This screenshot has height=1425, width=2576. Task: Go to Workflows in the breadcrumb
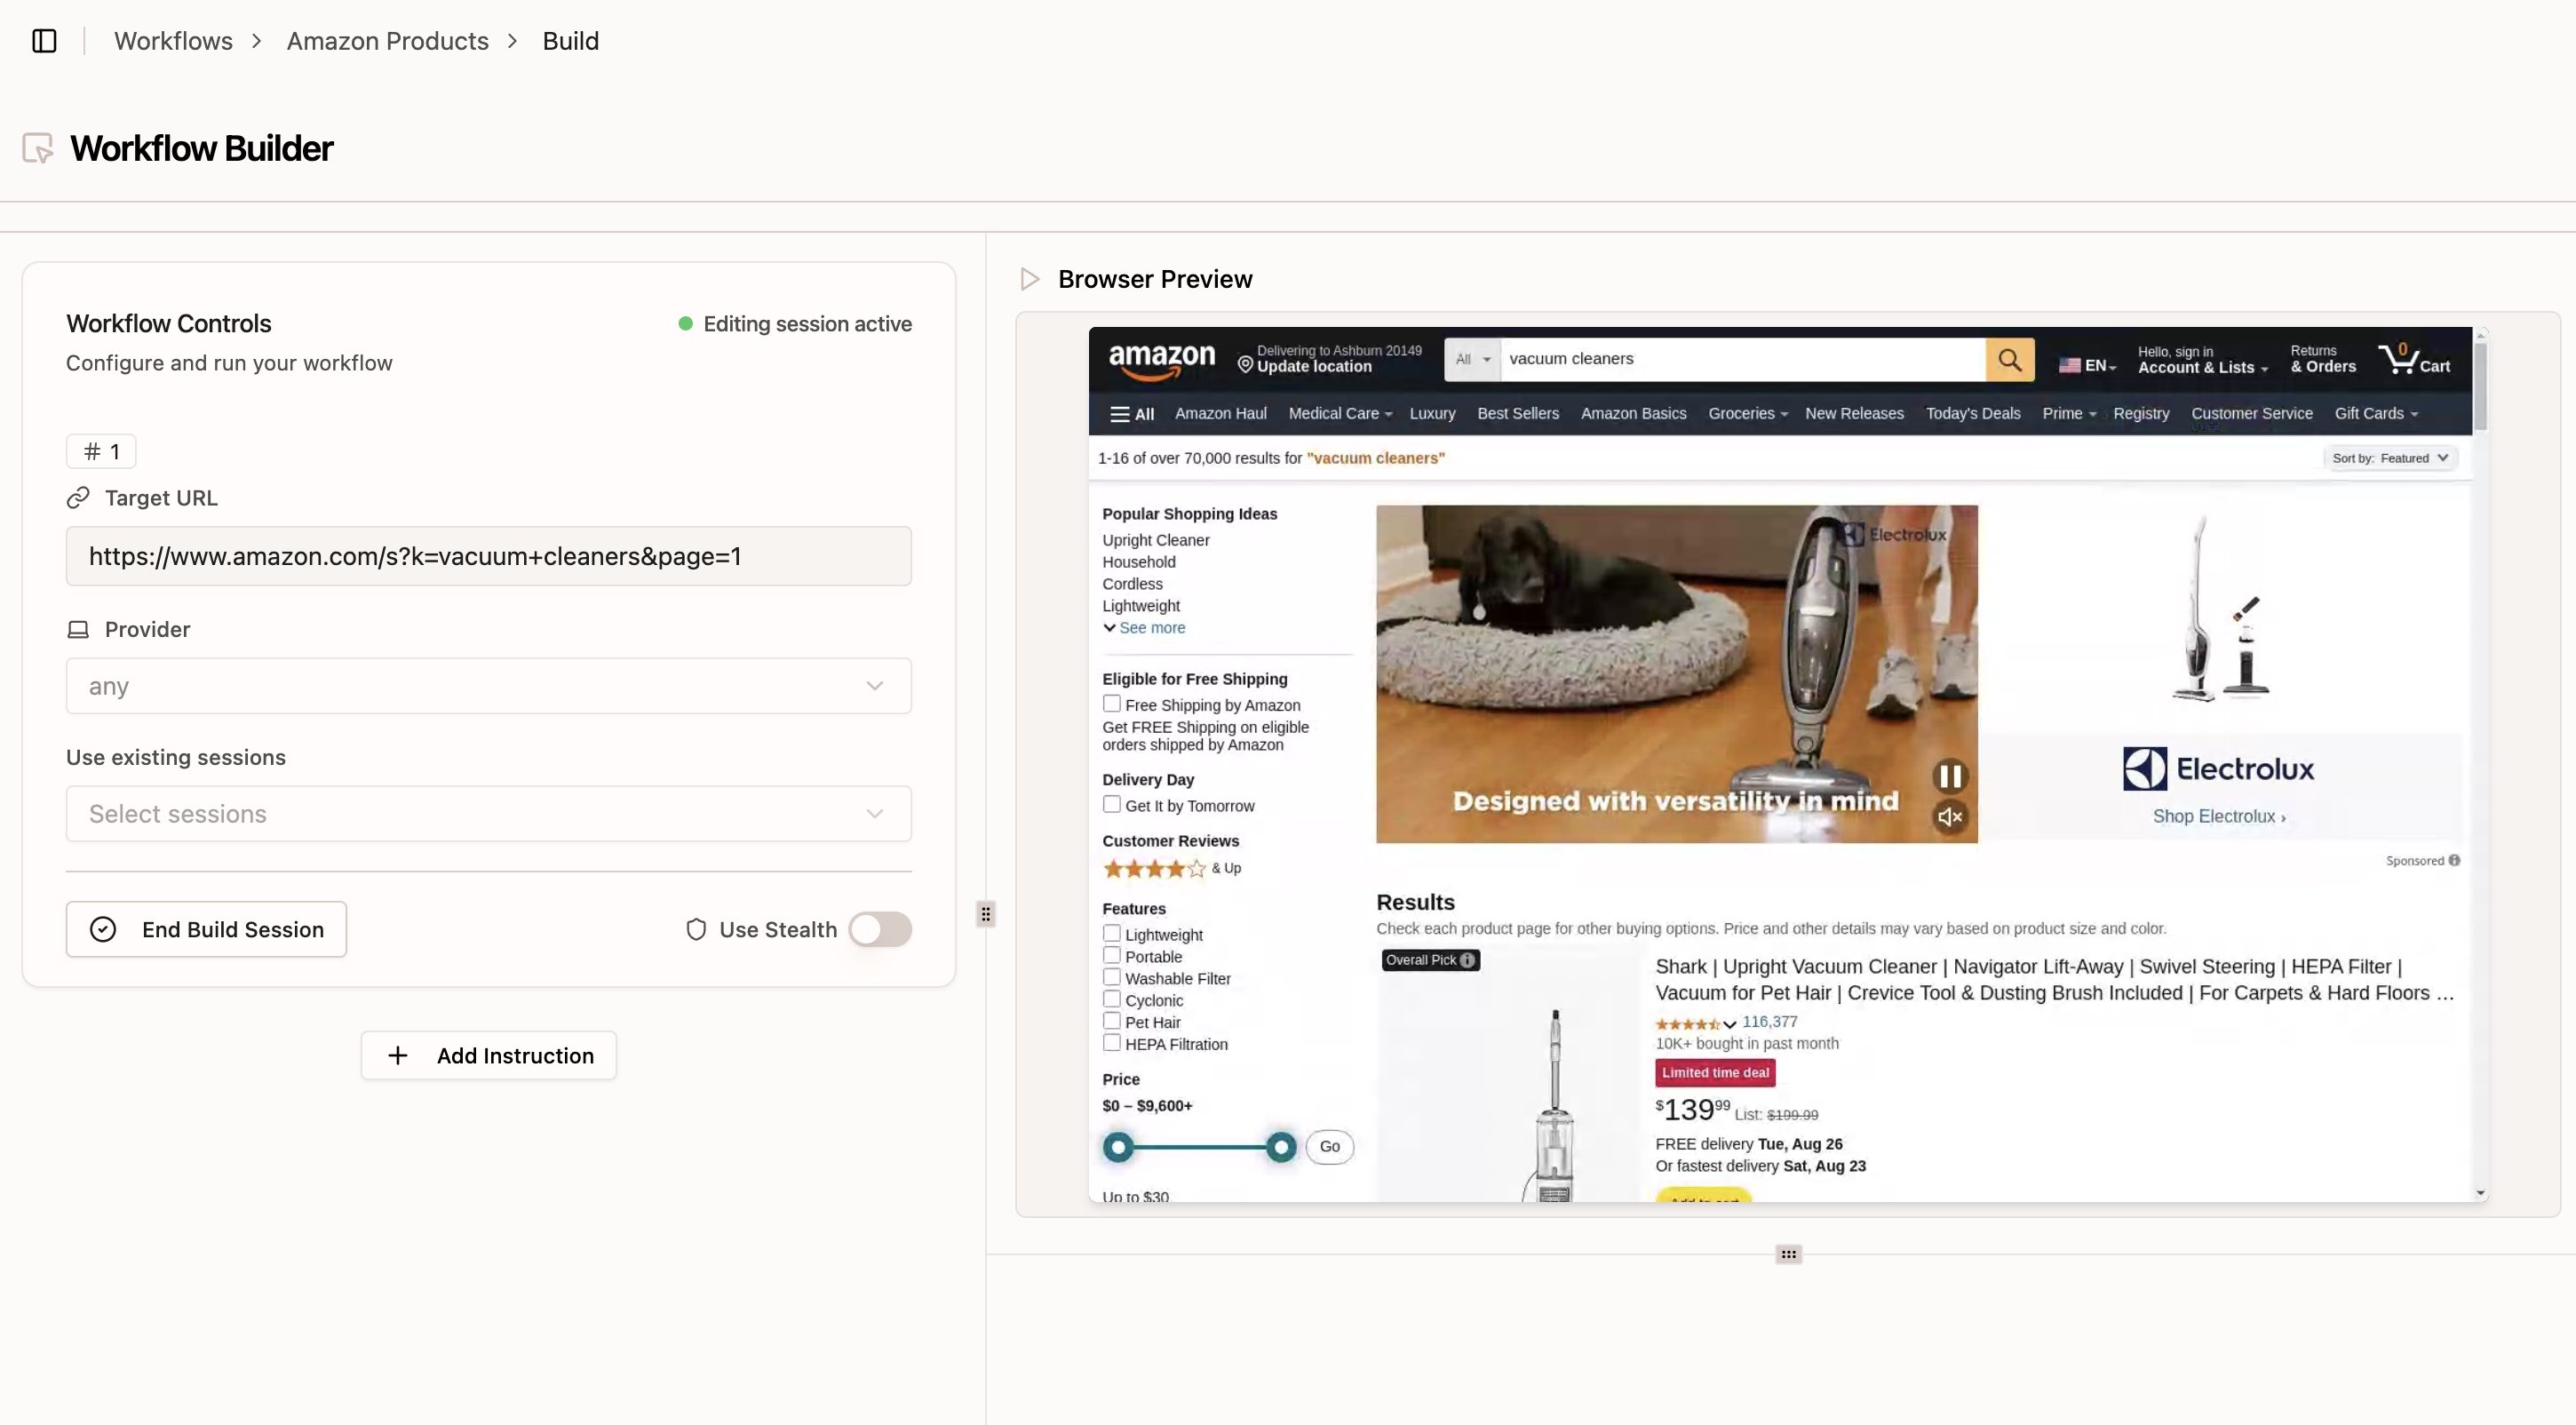173,41
